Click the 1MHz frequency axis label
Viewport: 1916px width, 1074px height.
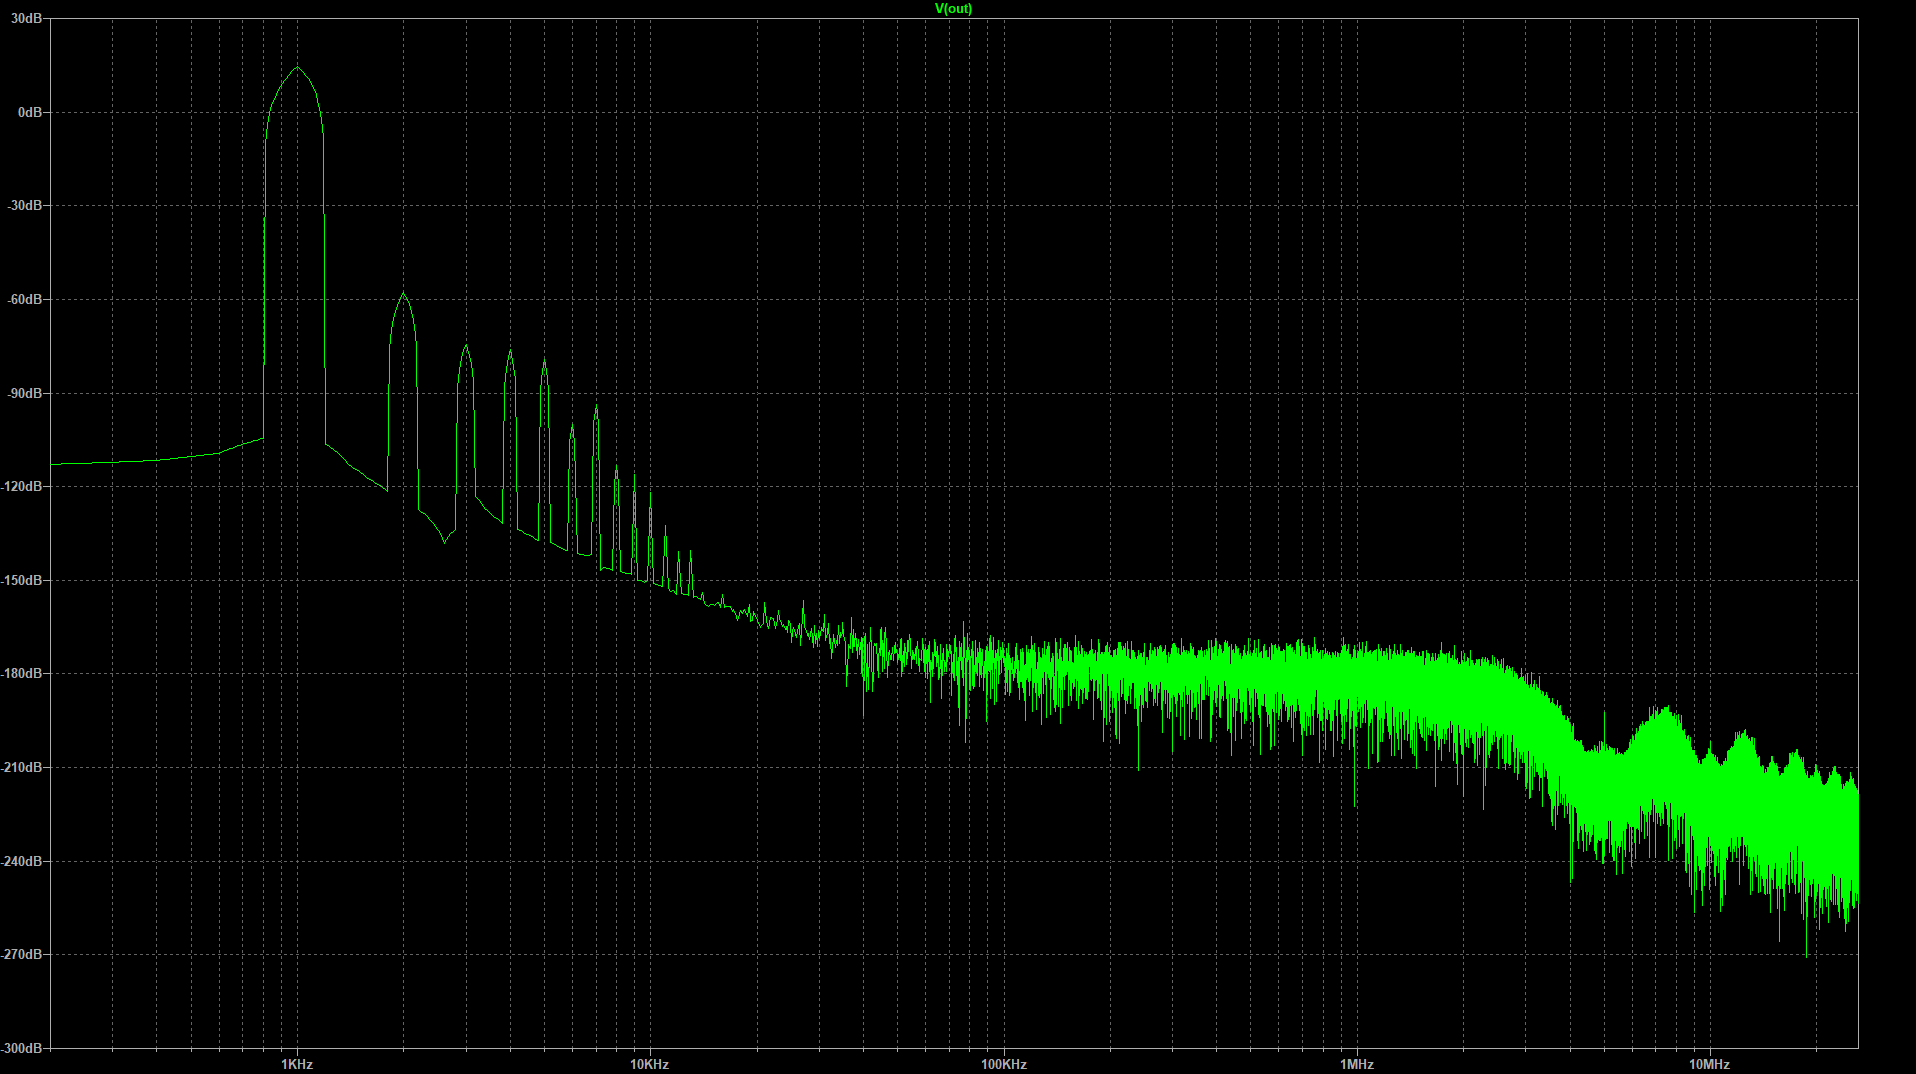point(1357,1064)
